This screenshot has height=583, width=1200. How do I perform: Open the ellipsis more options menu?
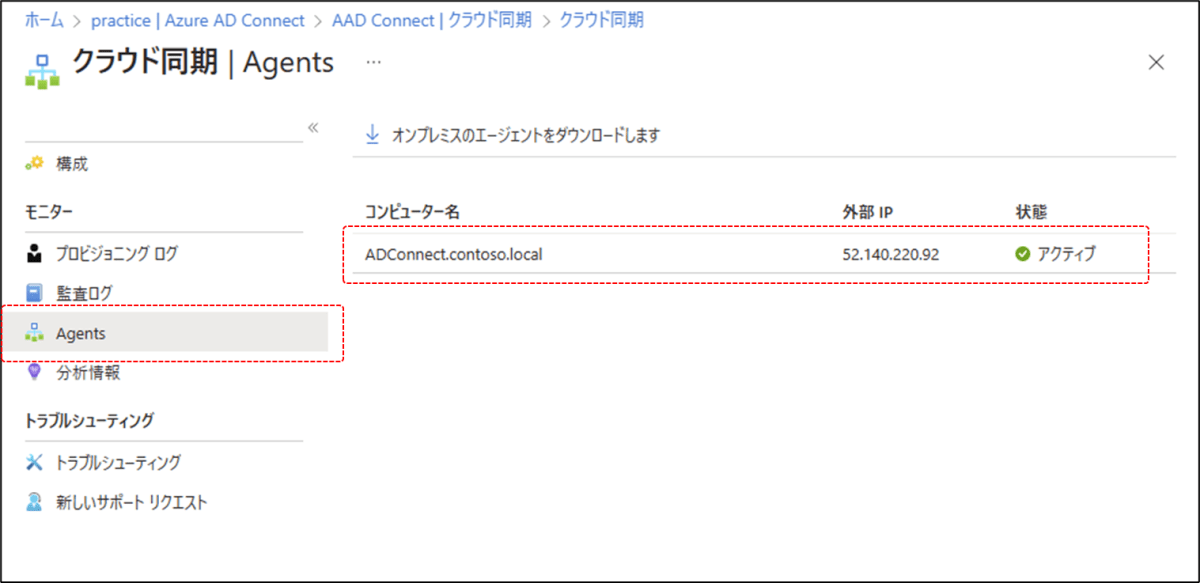point(373,62)
